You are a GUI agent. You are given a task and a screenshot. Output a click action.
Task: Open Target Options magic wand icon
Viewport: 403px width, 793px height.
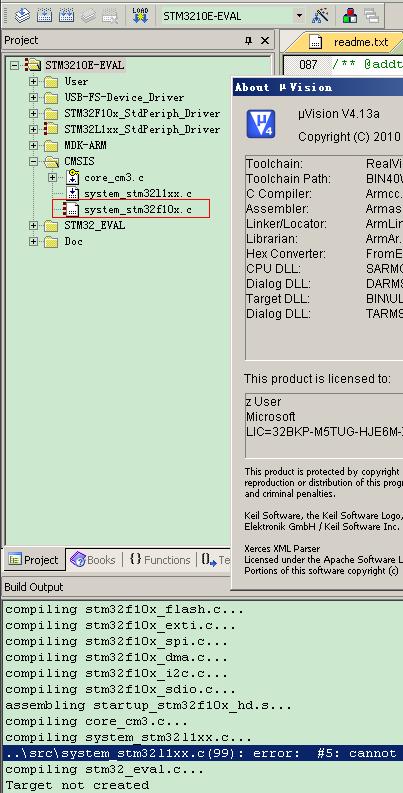320,16
